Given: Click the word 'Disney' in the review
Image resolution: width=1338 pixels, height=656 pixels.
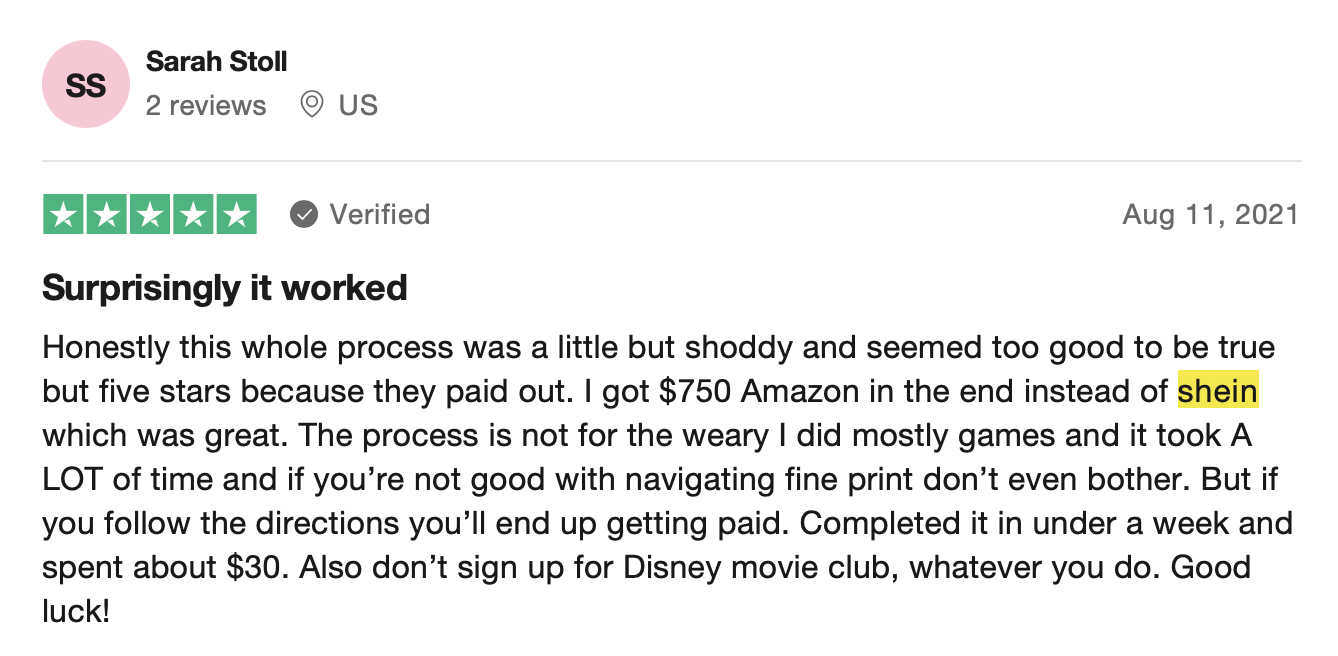Looking at the screenshot, I should pyautogui.click(x=670, y=567).
